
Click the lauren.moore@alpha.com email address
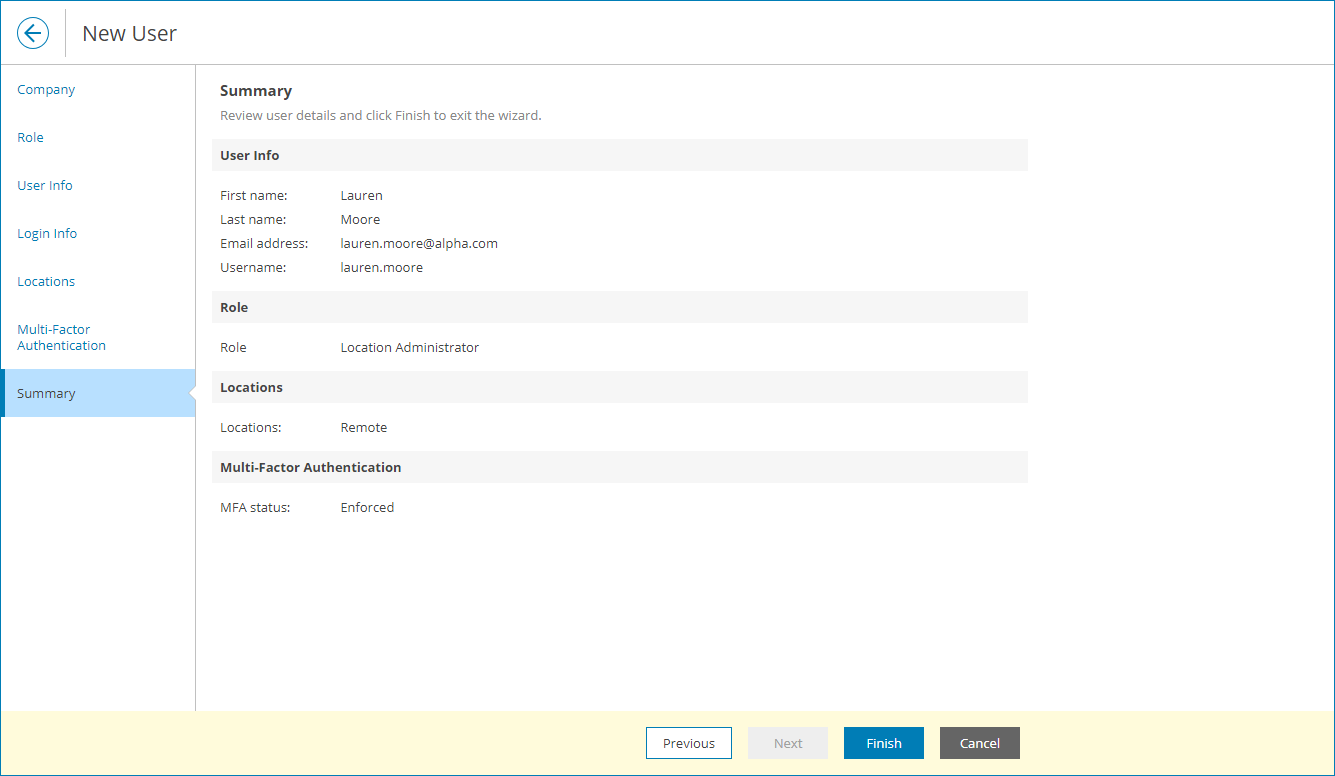point(419,243)
